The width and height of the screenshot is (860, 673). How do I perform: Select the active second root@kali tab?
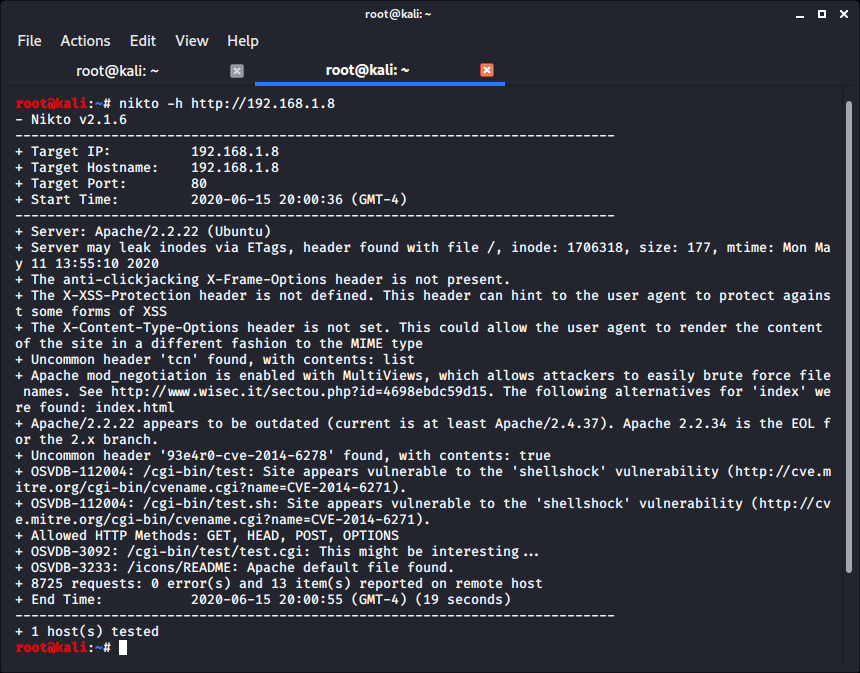(368, 70)
